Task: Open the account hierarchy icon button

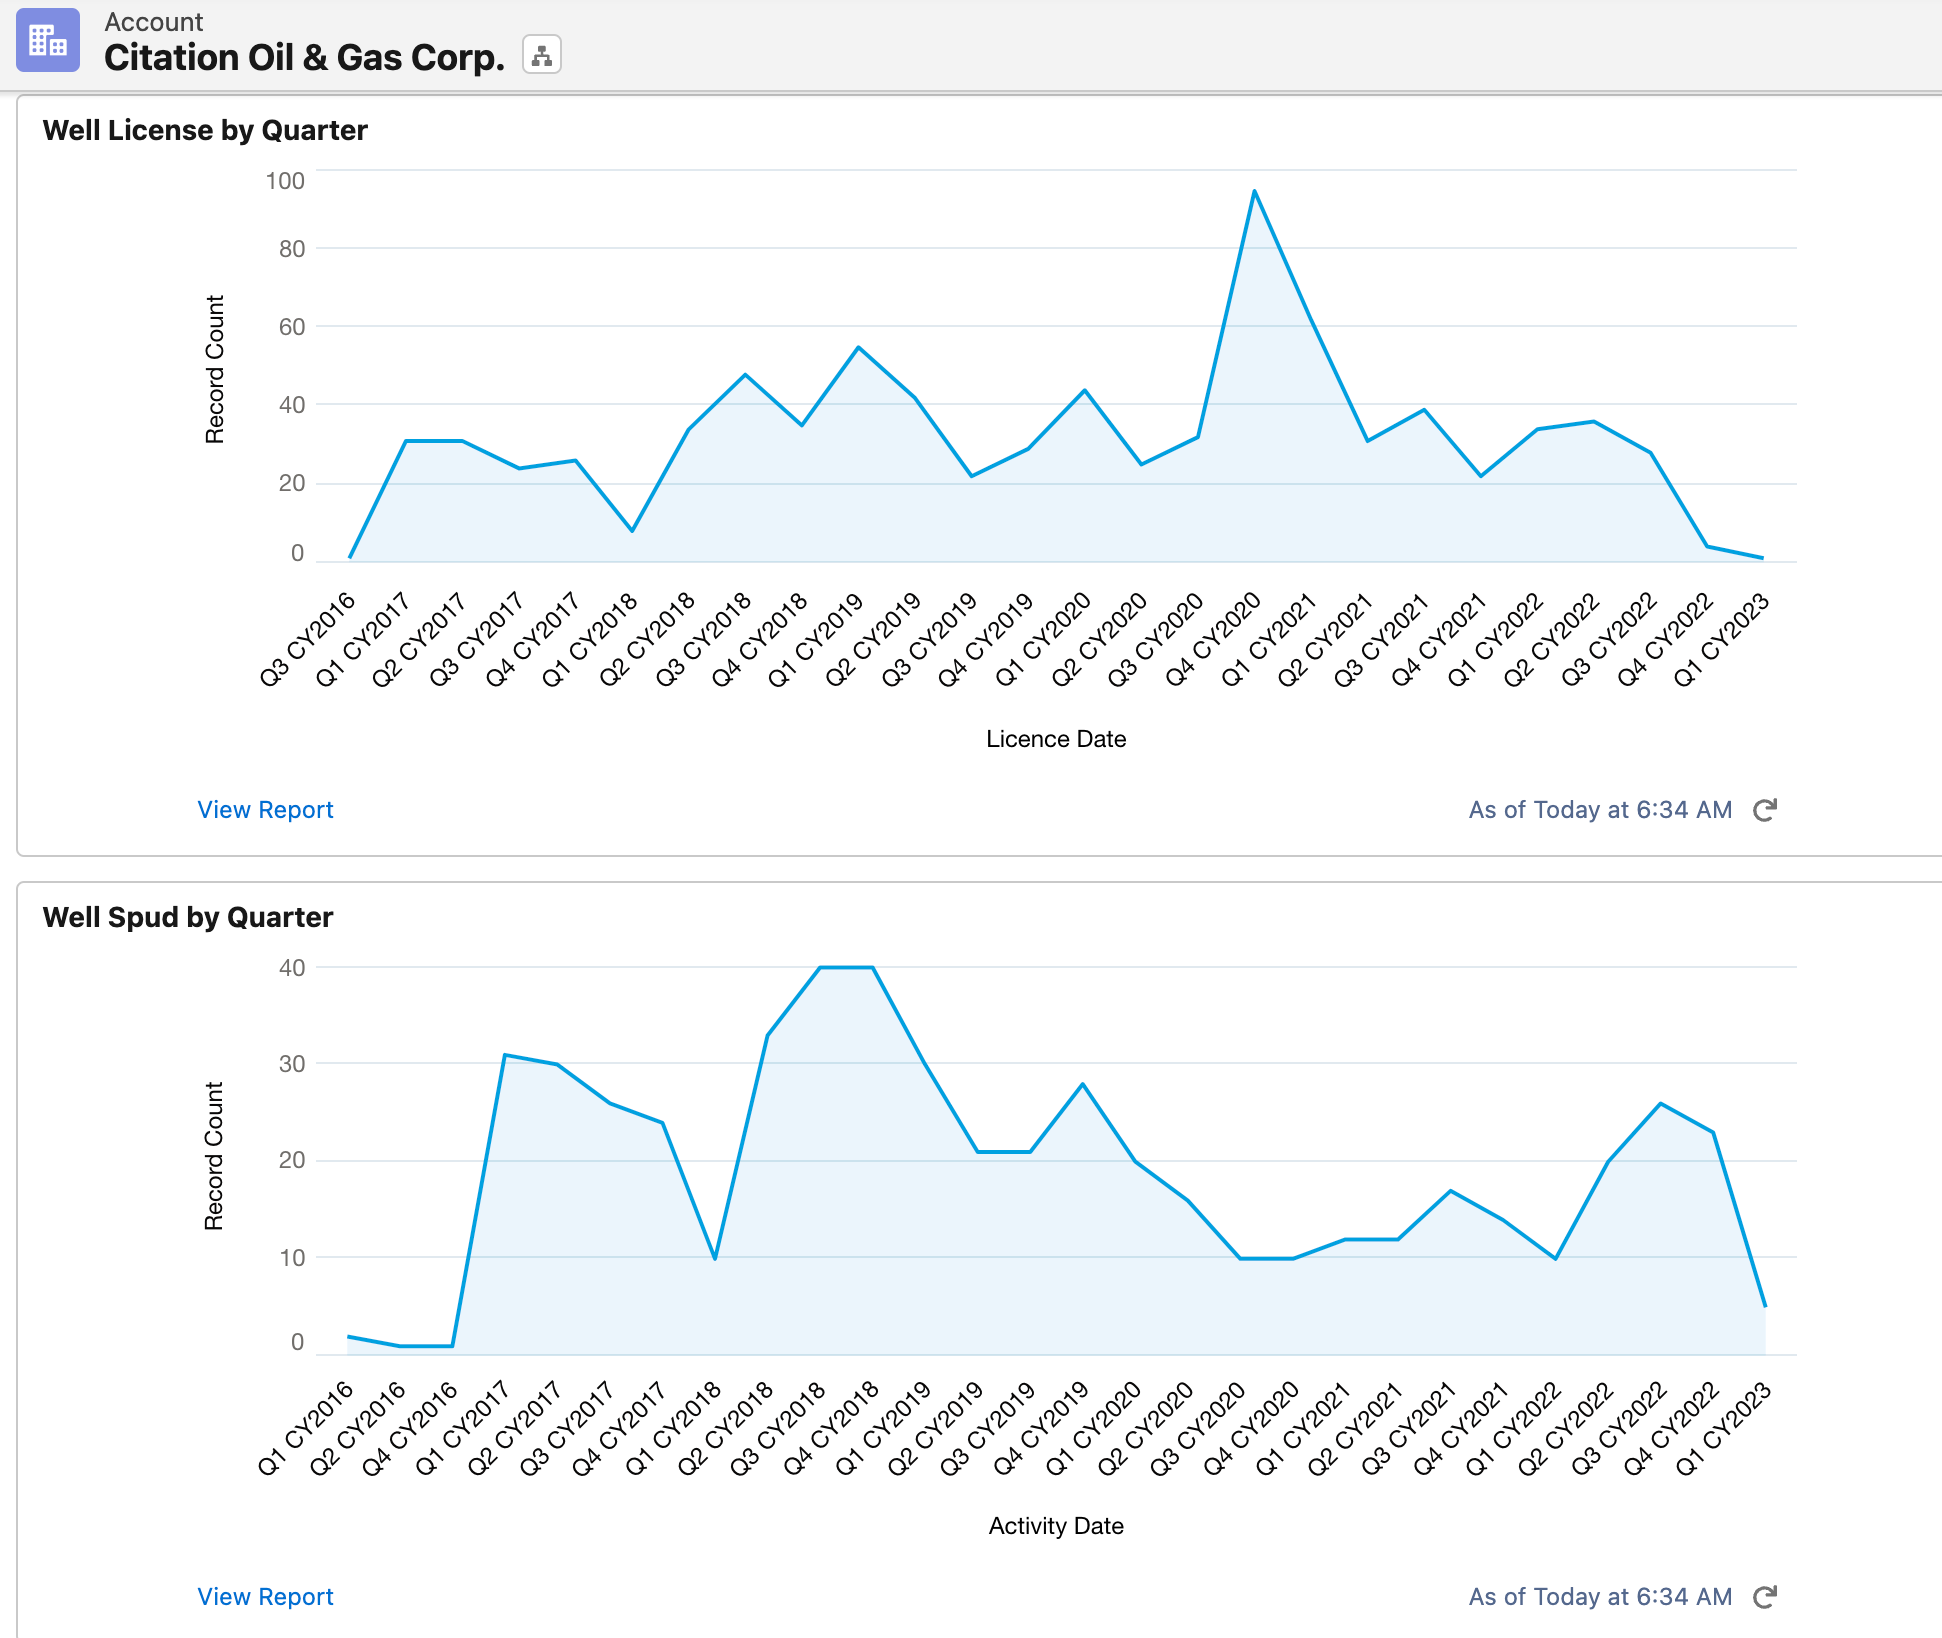Action: click(x=541, y=55)
